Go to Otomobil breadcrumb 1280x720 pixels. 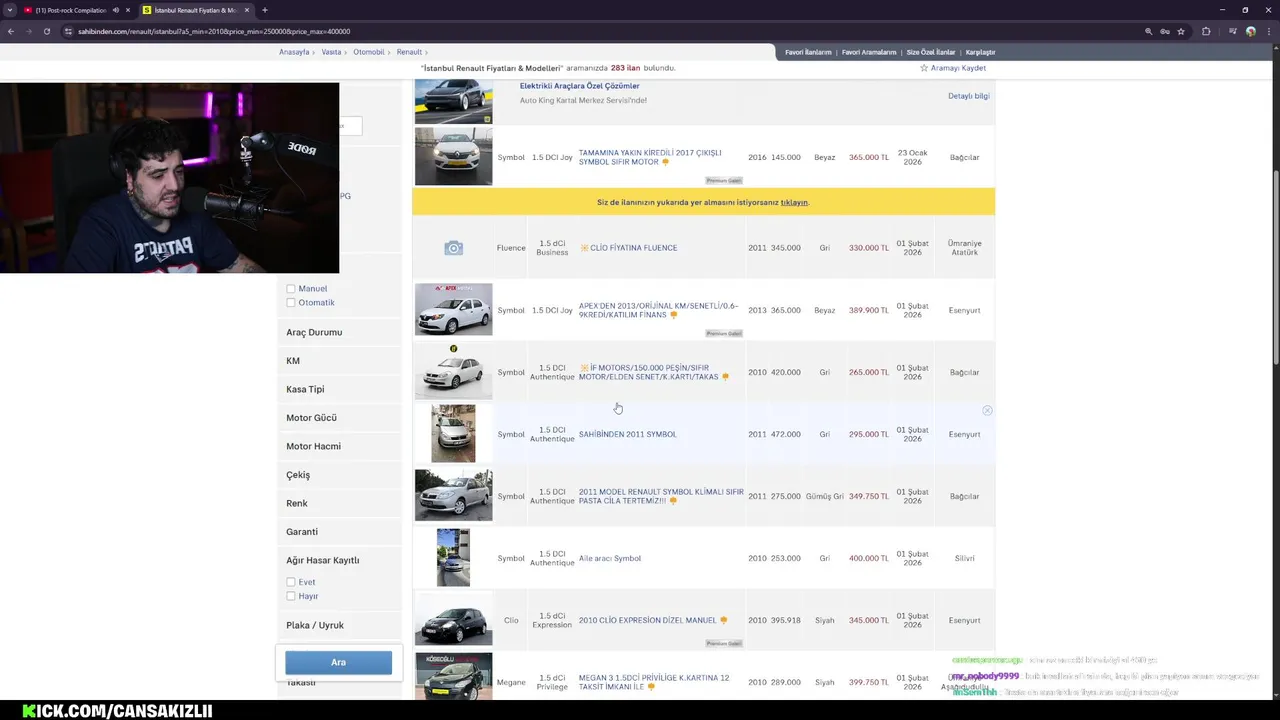point(369,52)
